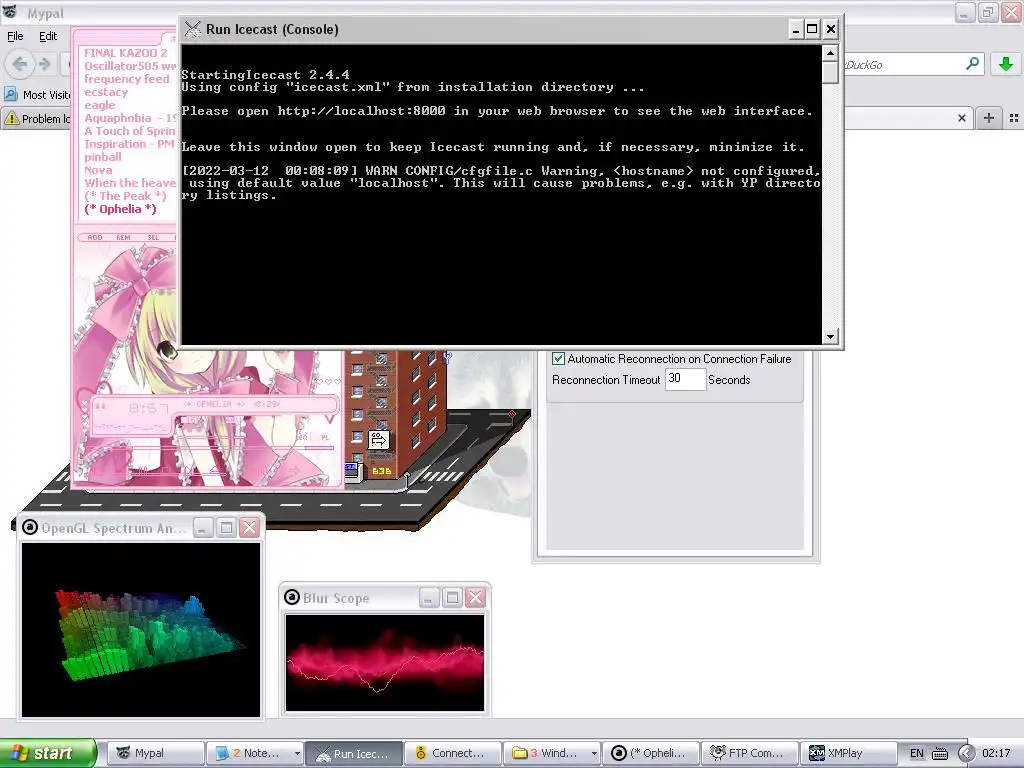Viewport: 1024px width, 768px height.
Task: Select Nova track in playlist
Action: [98, 170]
